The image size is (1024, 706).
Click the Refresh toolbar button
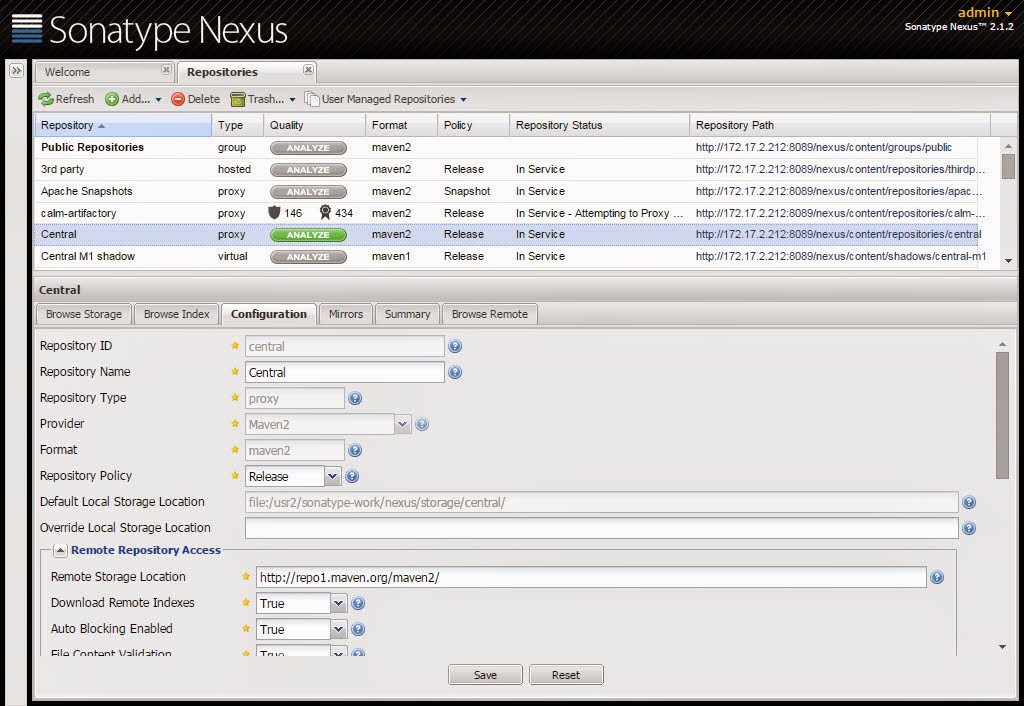click(x=66, y=99)
